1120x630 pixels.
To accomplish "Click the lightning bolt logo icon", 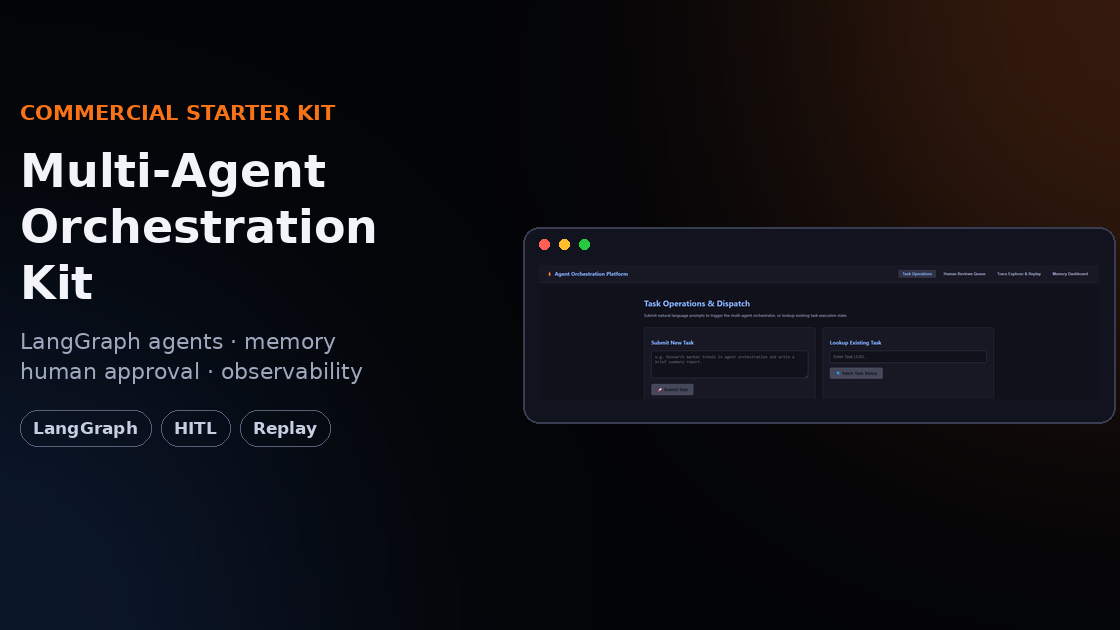I will [x=549, y=274].
